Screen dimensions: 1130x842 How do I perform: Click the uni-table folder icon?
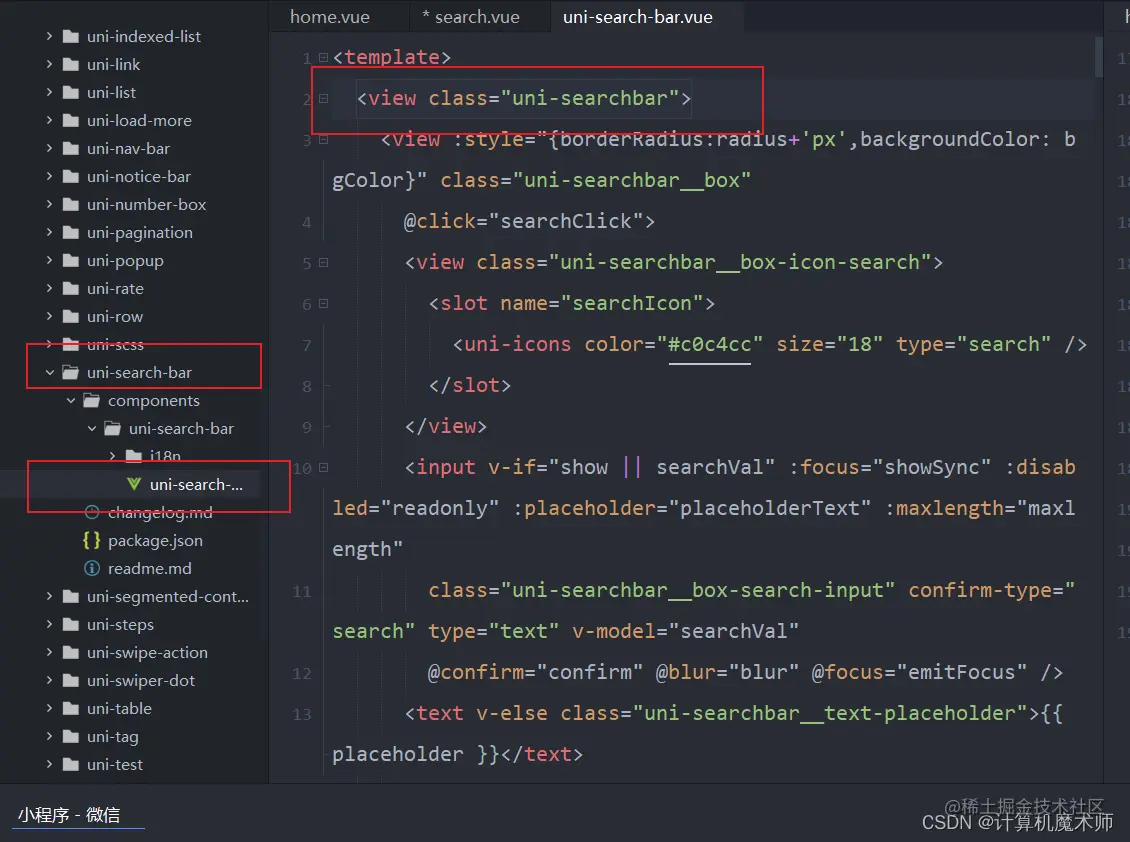pos(71,709)
